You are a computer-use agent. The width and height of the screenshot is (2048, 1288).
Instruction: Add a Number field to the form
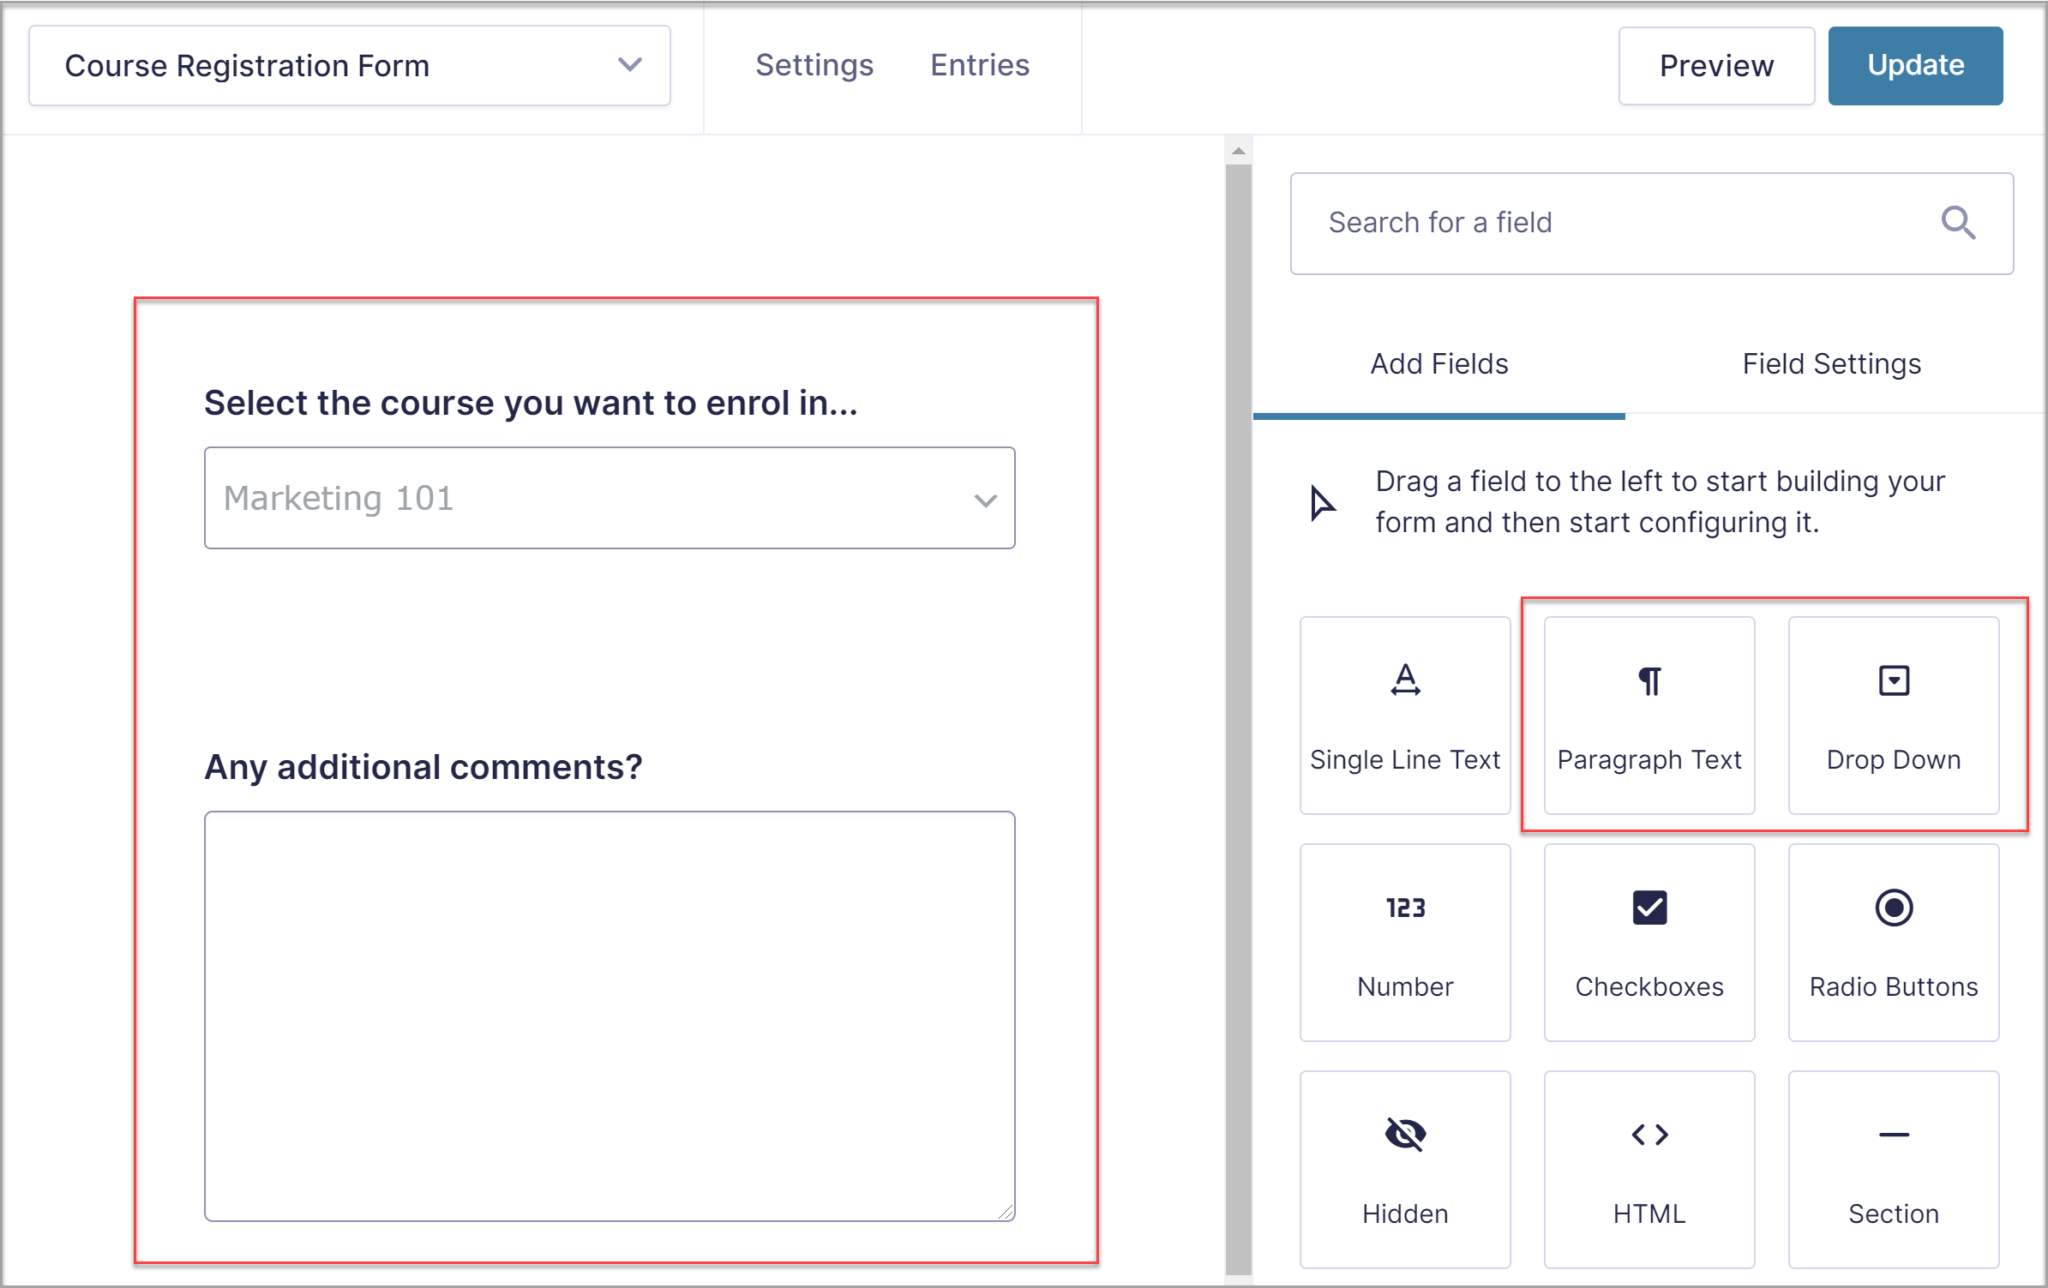click(1404, 940)
